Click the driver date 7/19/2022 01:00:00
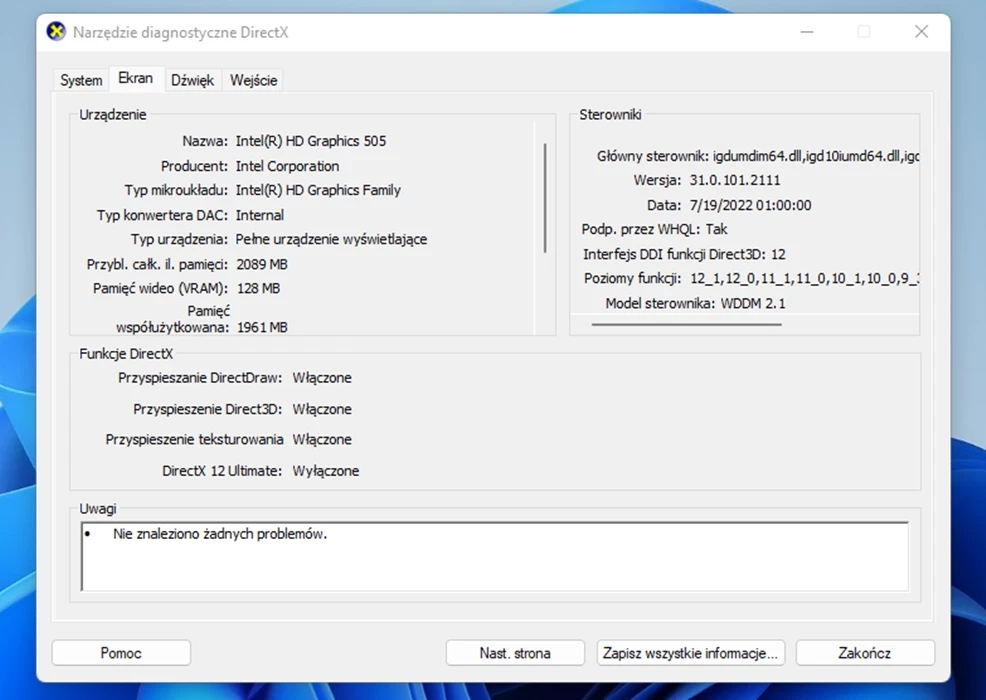Screen dimensions: 986x700 click(x=750, y=205)
